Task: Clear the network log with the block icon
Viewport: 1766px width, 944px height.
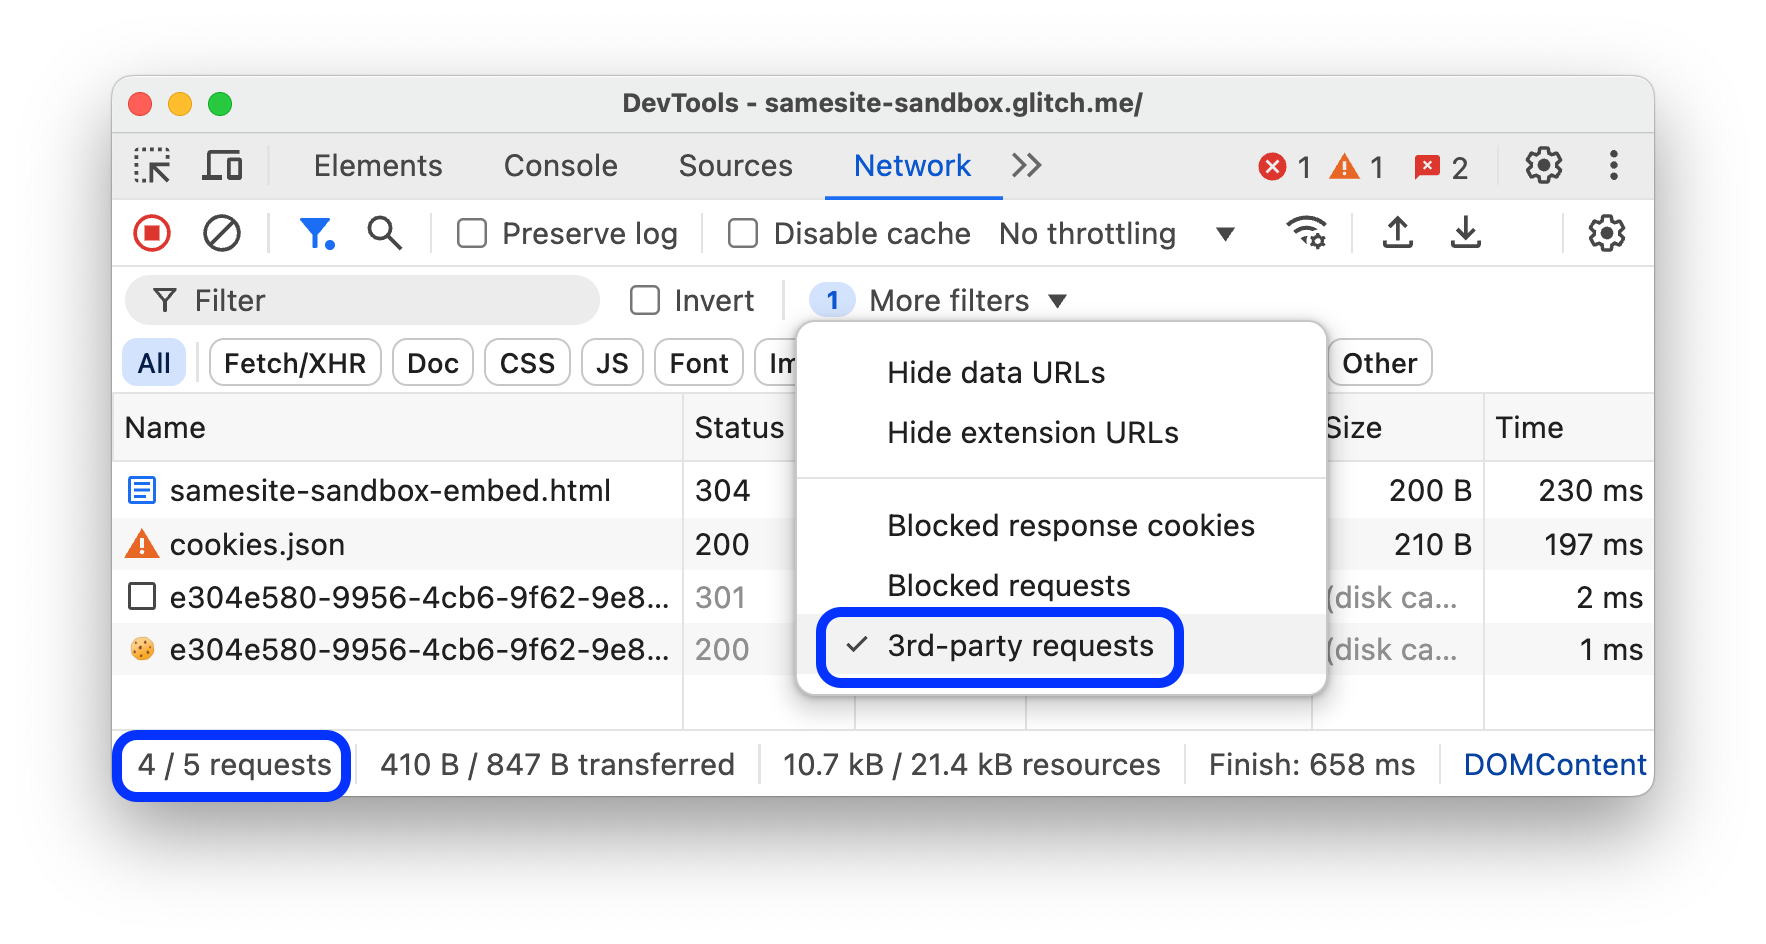Action: click(222, 233)
